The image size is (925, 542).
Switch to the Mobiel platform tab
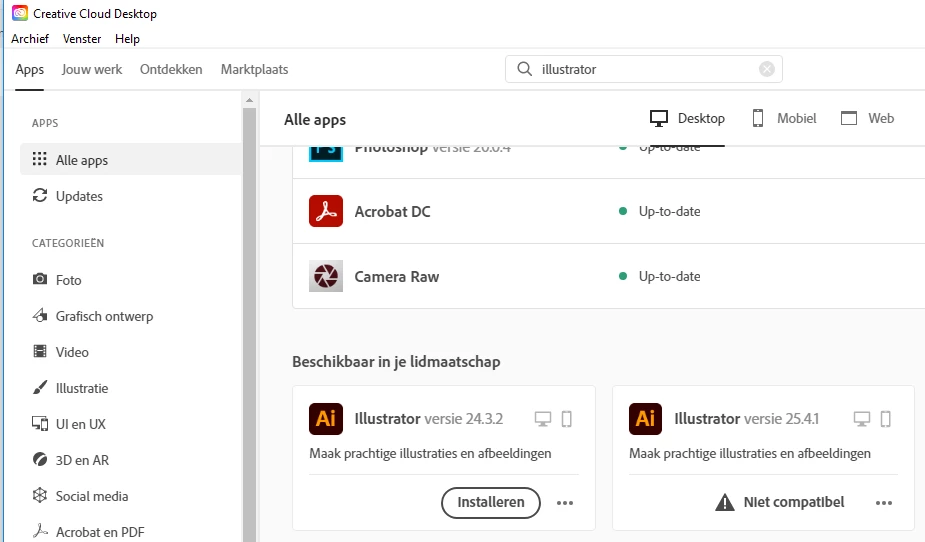coord(784,119)
